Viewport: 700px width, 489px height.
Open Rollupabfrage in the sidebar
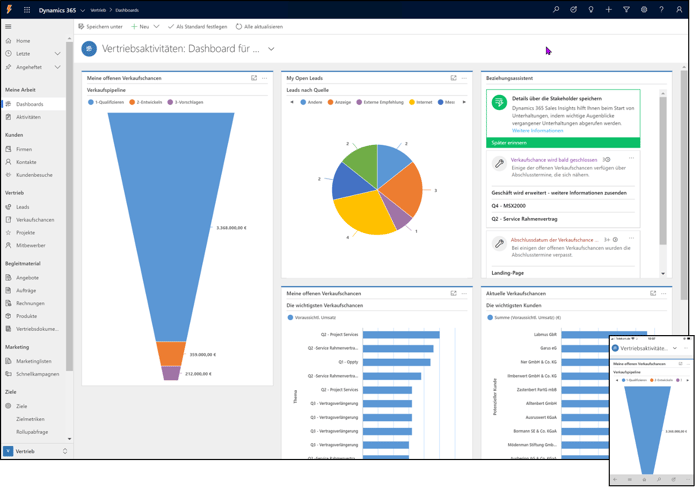click(x=33, y=432)
